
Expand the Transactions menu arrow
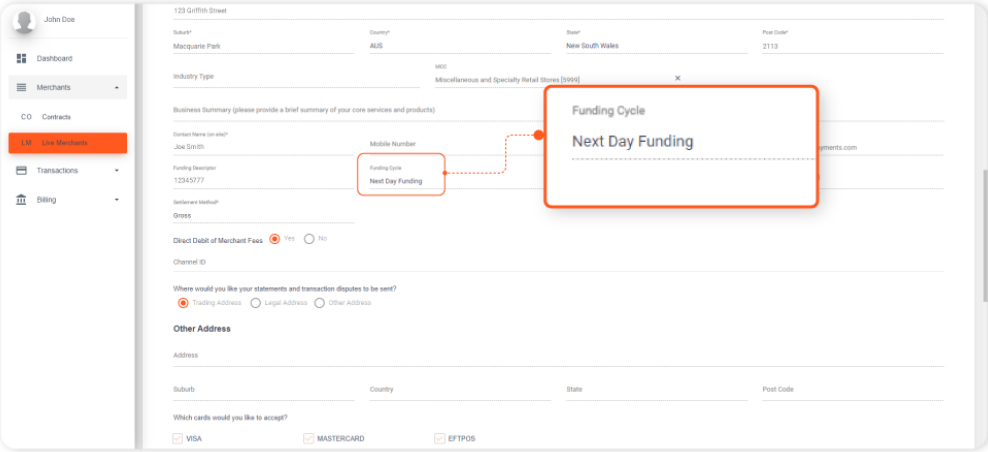click(117, 170)
